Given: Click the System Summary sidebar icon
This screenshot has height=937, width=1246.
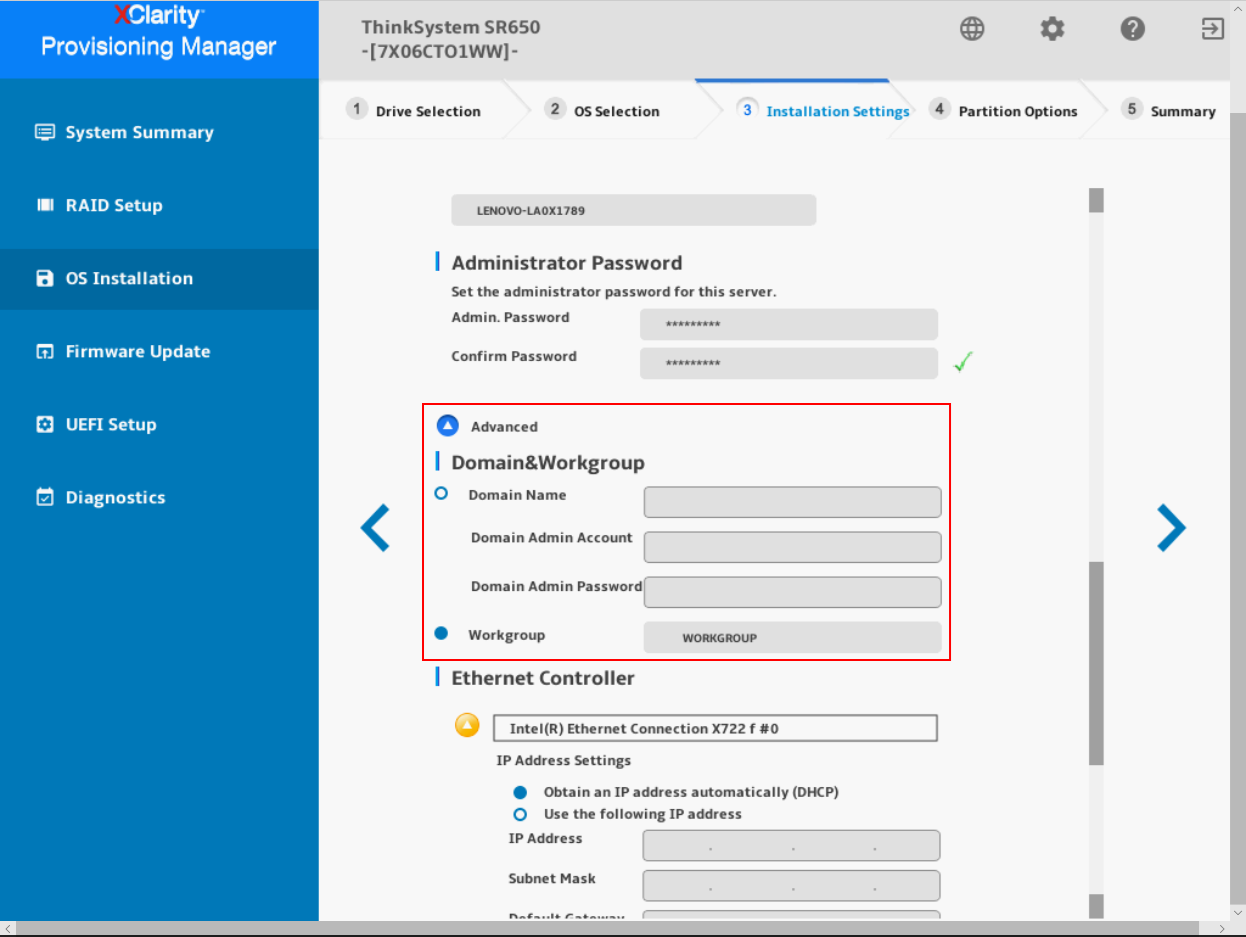Looking at the screenshot, I should tap(45, 132).
